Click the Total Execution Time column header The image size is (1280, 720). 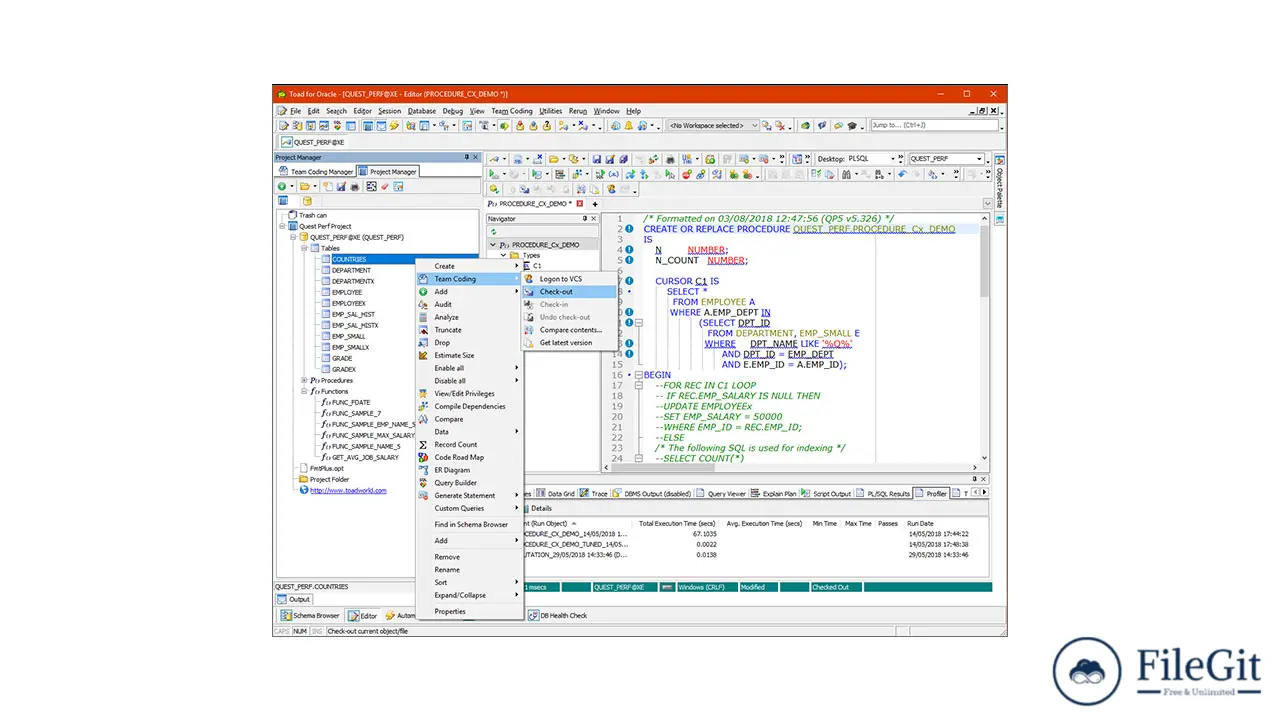click(679, 523)
